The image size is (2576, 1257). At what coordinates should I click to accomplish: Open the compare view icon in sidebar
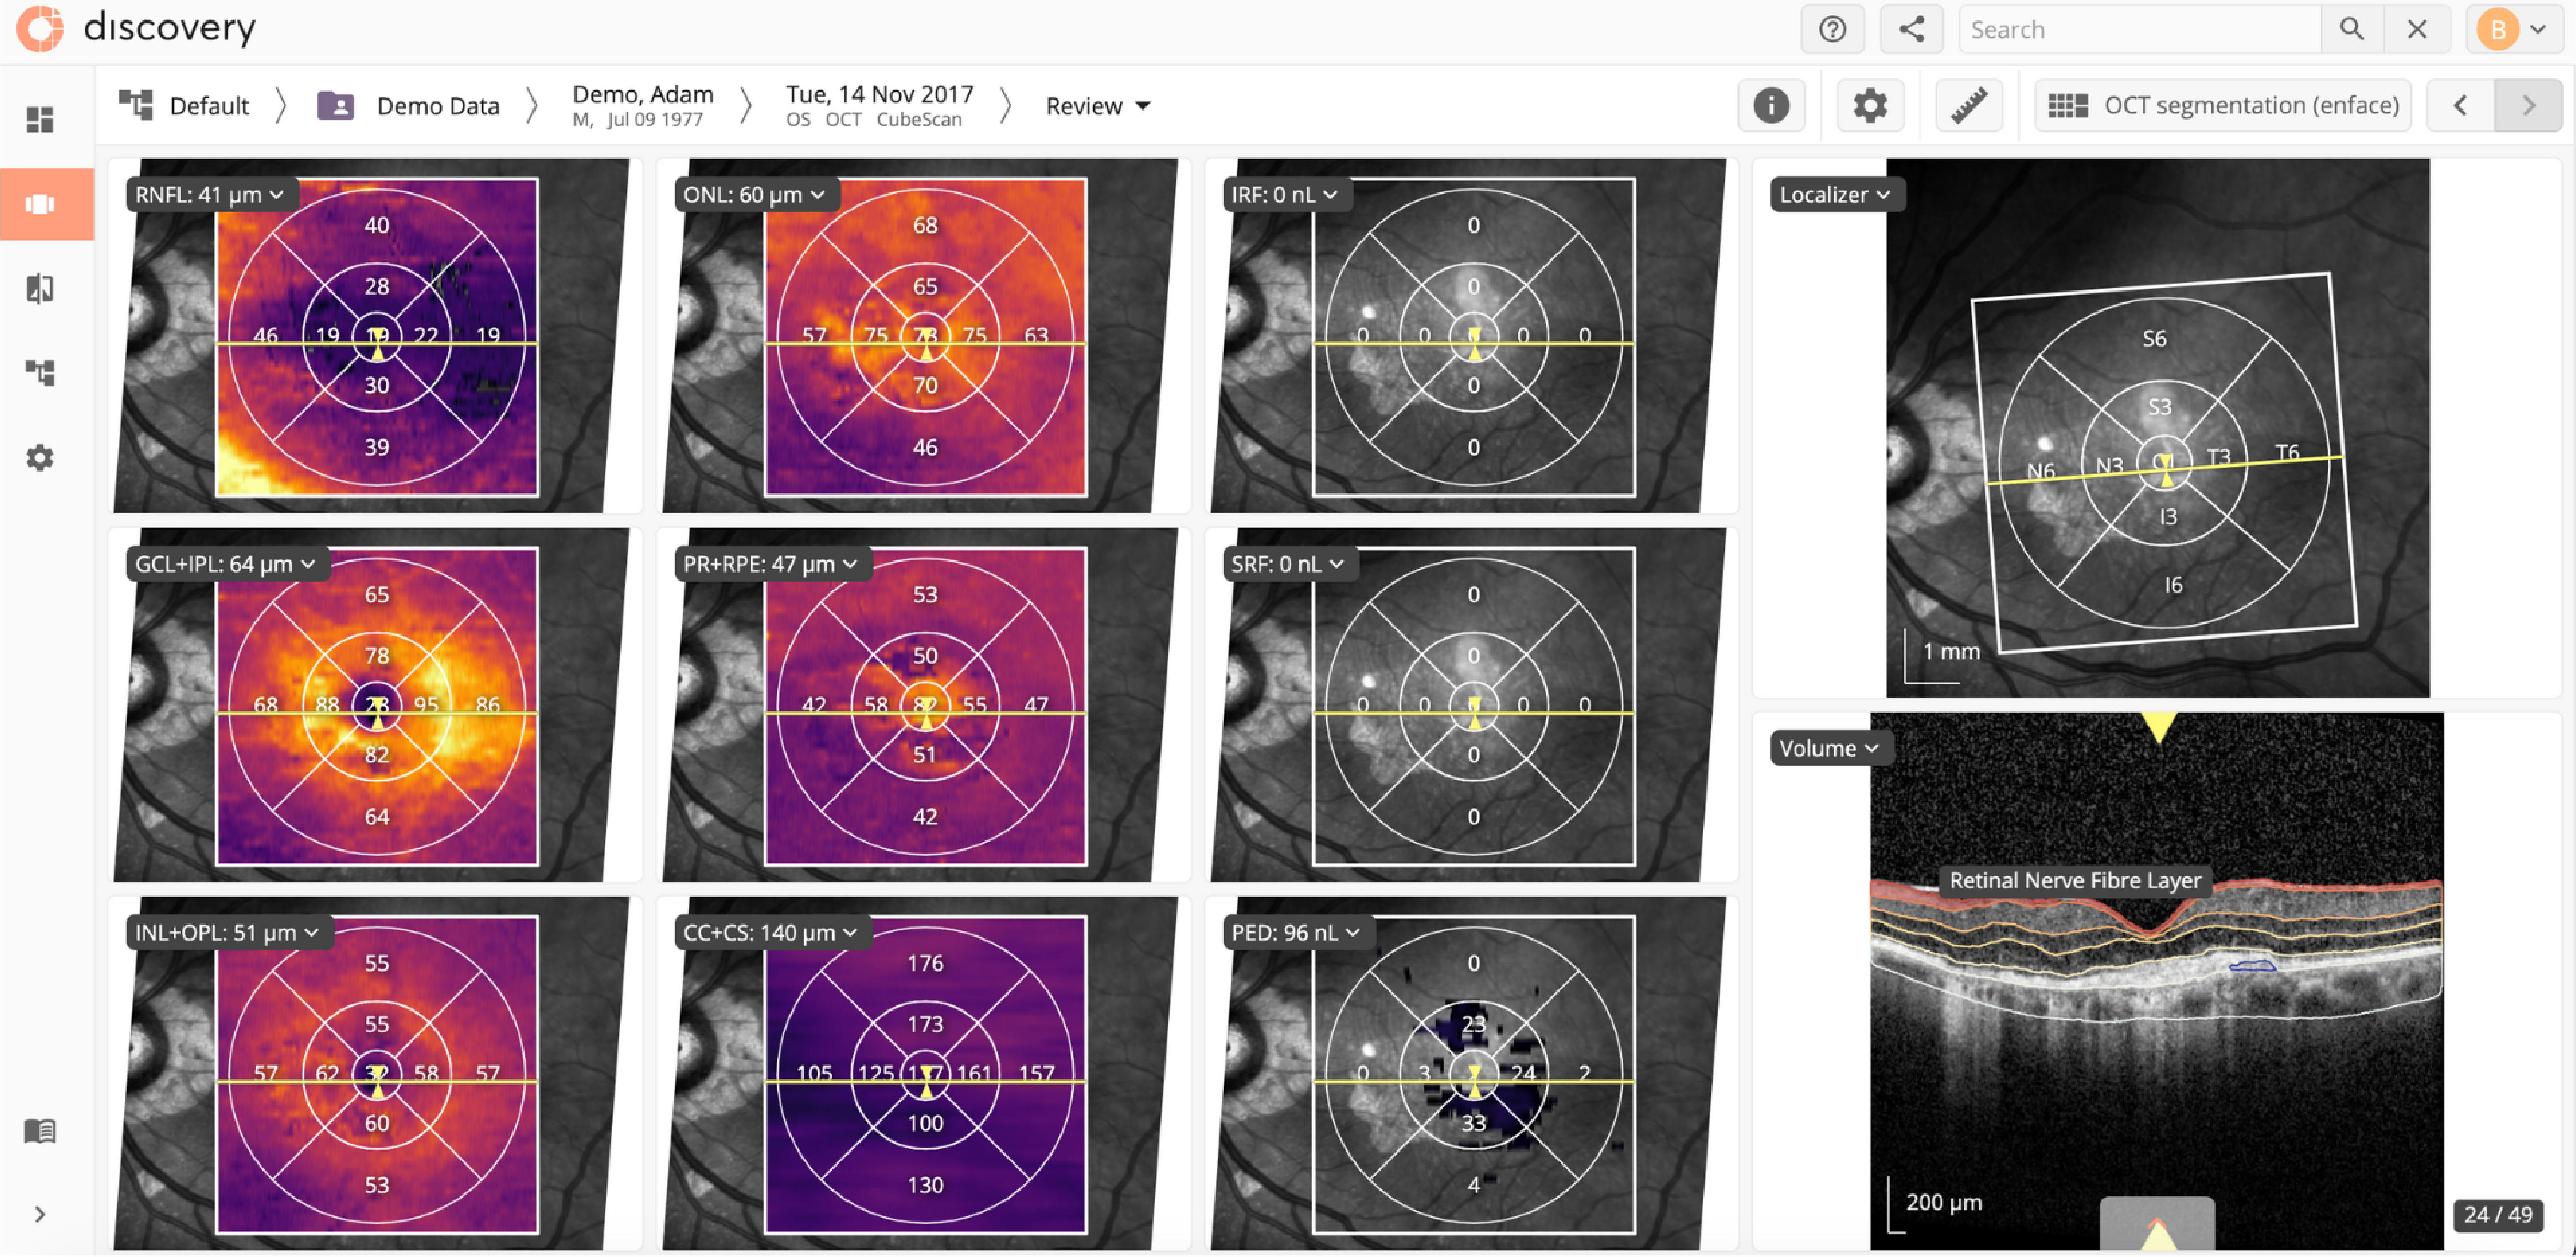(x=40, y=289)
